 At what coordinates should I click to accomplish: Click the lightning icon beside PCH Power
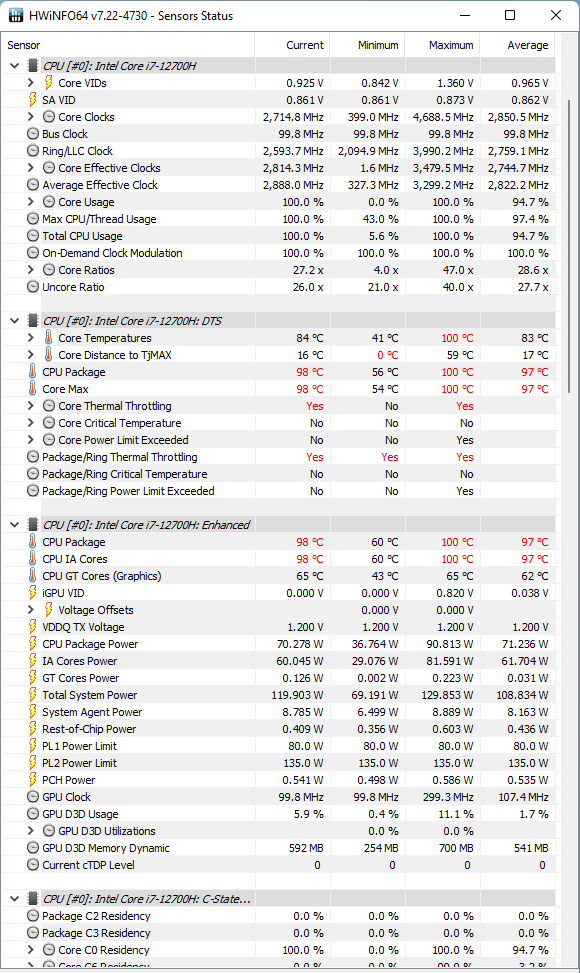(33, 780)
